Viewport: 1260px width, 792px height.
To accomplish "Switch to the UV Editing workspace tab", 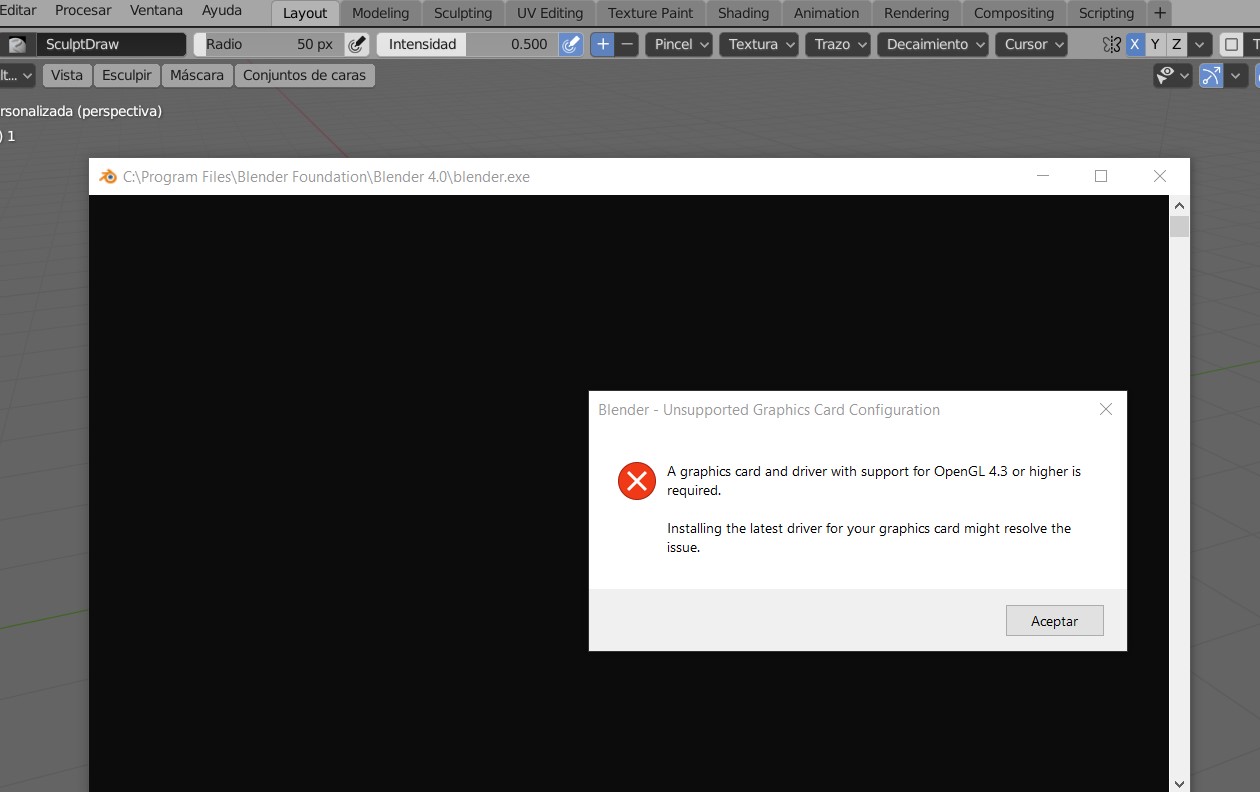I will [x=550, y=13].
